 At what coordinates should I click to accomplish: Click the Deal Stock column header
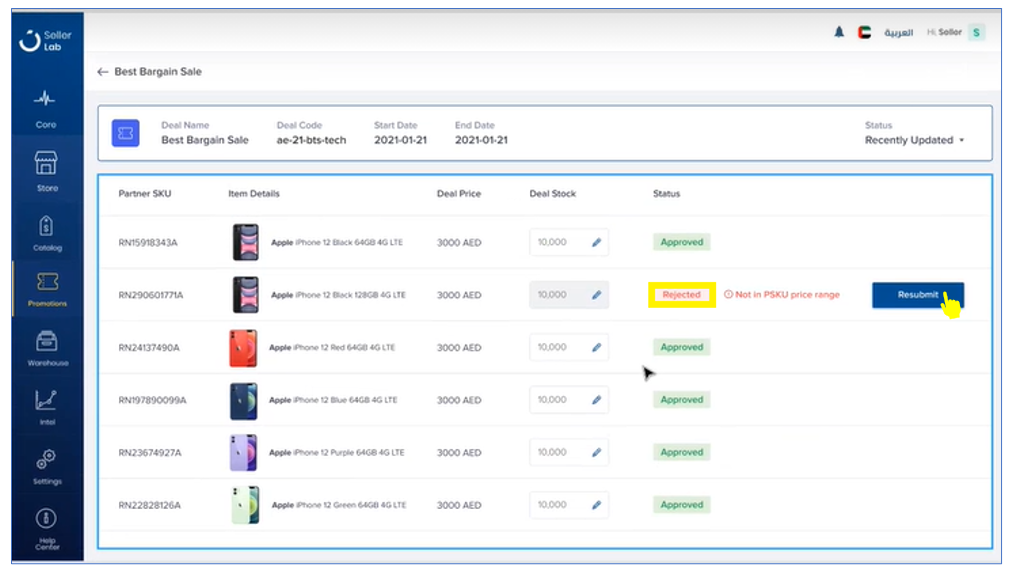click(552, 193)
